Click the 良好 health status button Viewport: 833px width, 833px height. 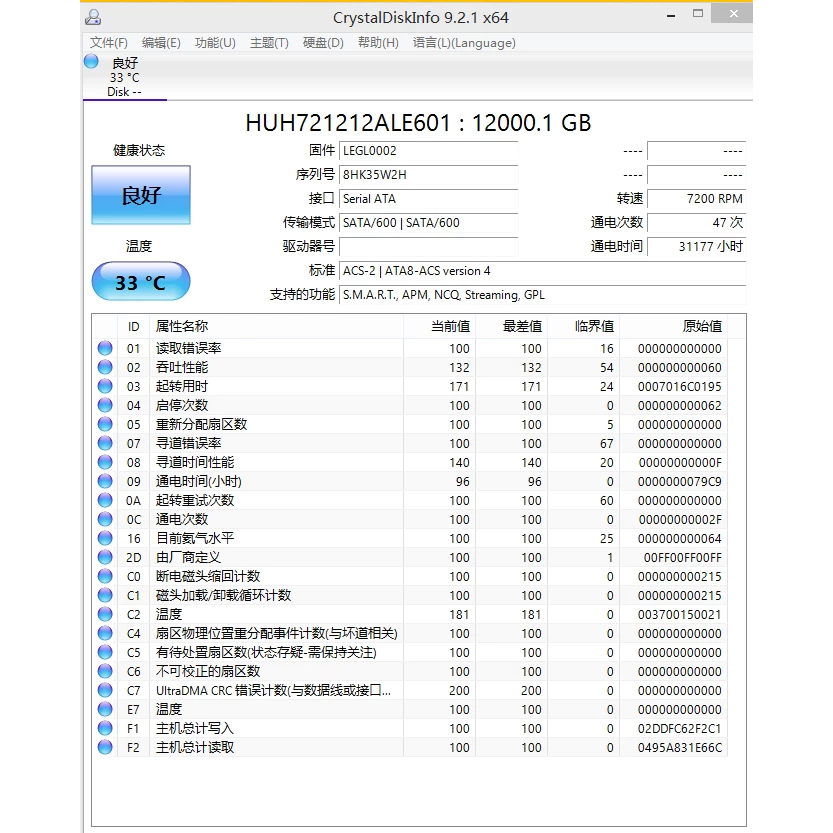(x=141, y=195)
